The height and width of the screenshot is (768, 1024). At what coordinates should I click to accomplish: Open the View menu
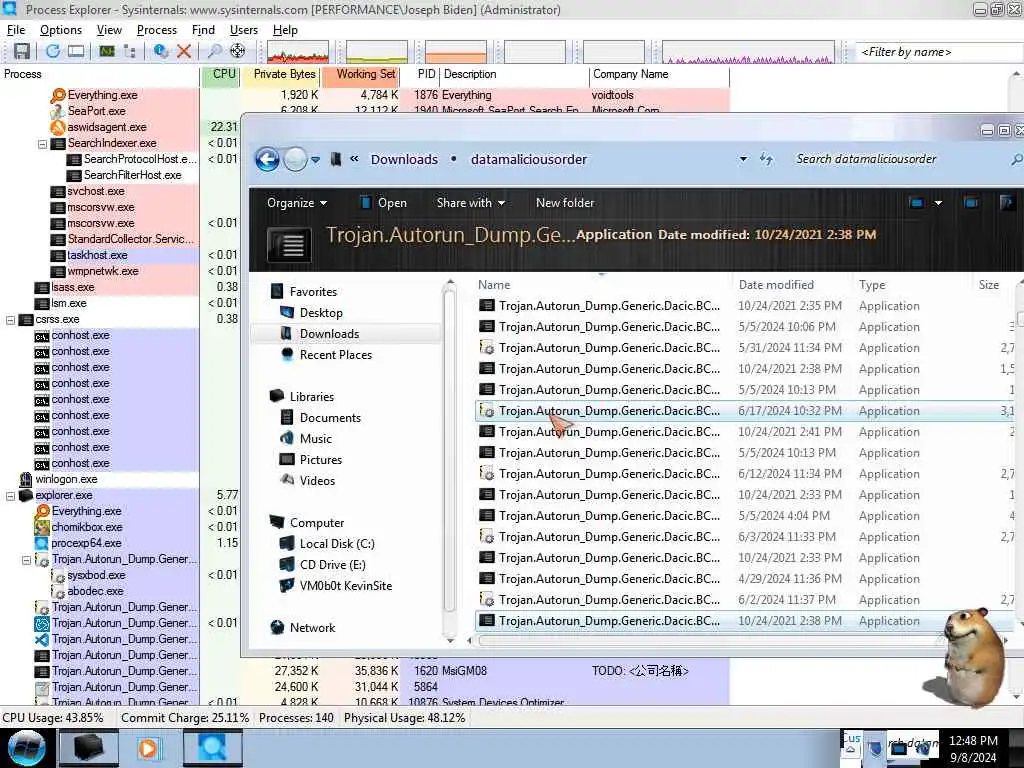(109, 30)
